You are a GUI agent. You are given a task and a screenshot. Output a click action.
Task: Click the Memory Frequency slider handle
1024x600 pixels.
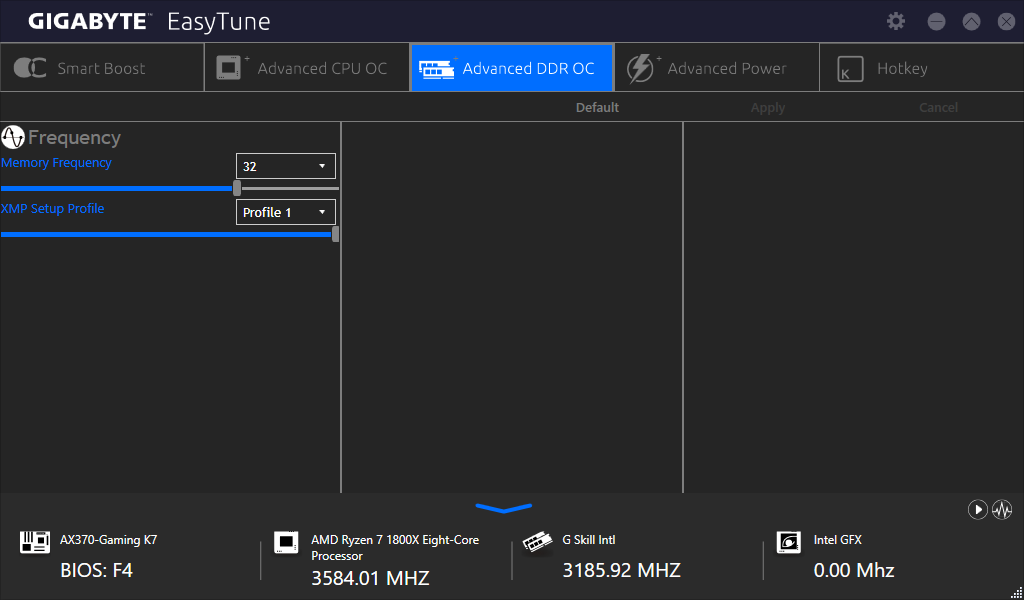click(237, 188)
